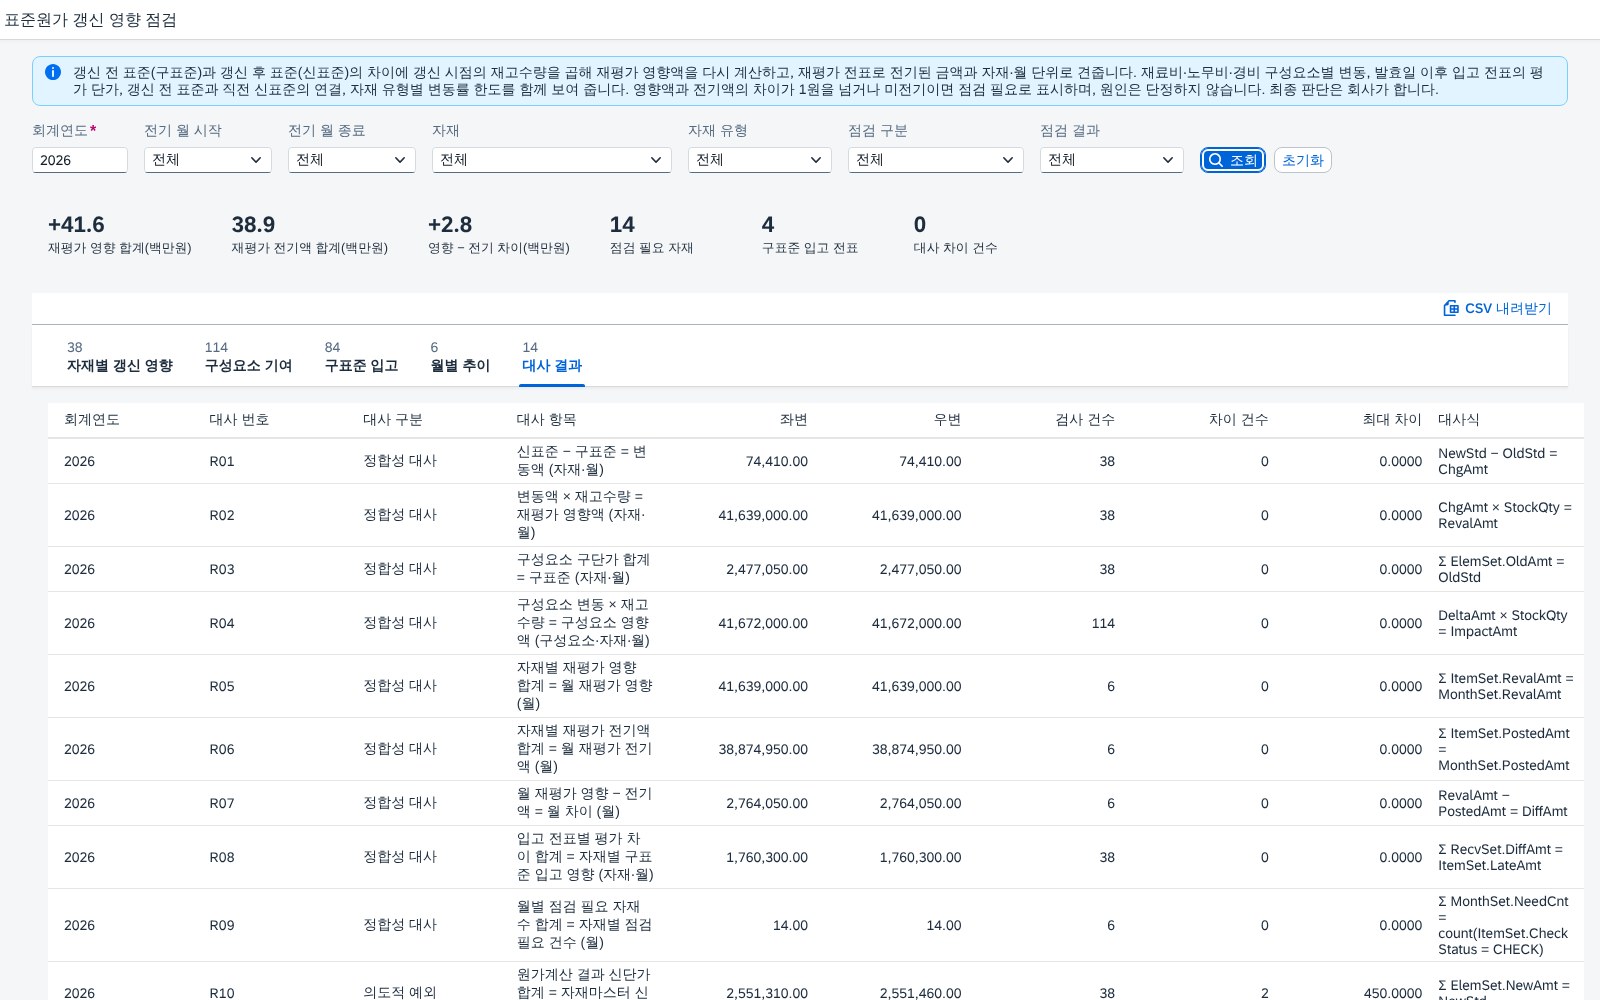Click the 검사 건수 column header

pos(1085,420)
